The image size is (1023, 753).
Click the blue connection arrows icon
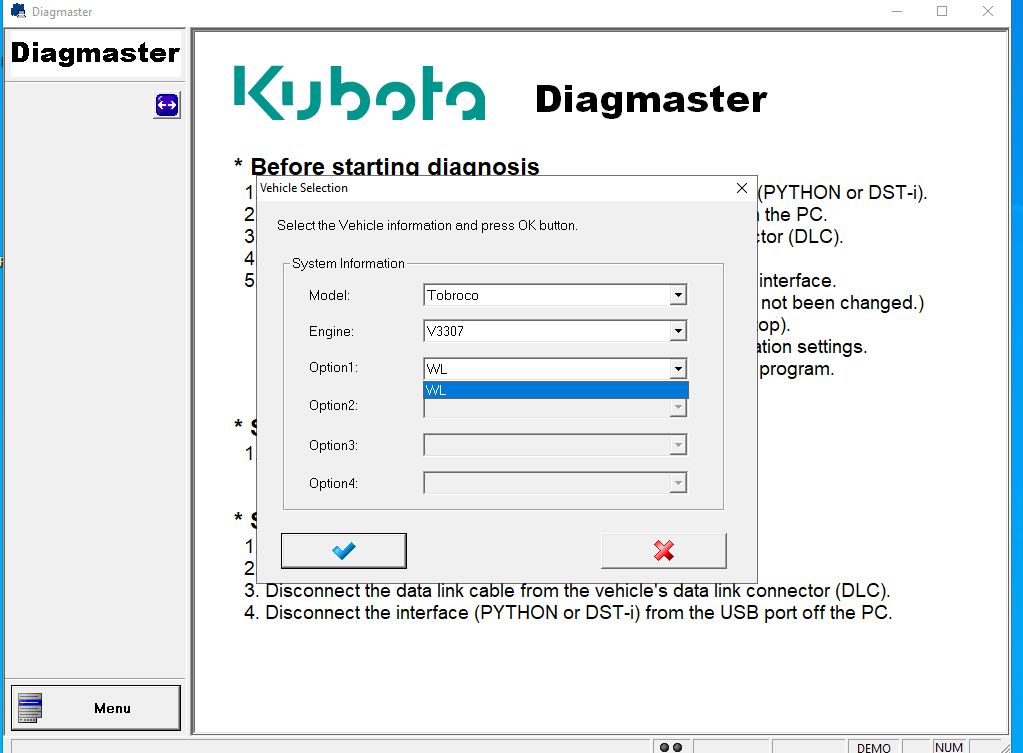point(167,105)
